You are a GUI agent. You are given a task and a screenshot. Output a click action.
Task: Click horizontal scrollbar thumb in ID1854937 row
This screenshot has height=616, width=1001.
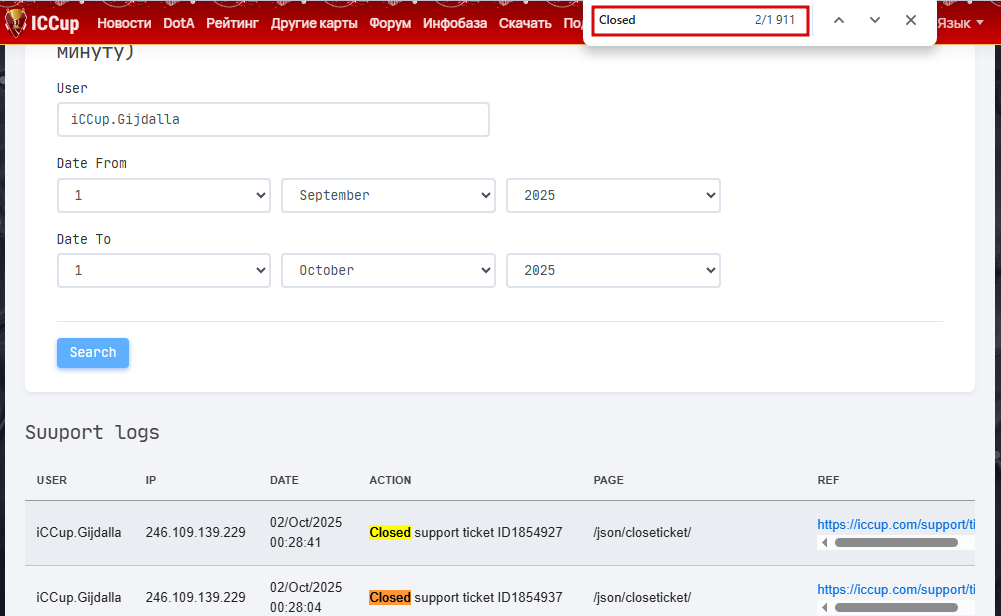click(896, 608)
